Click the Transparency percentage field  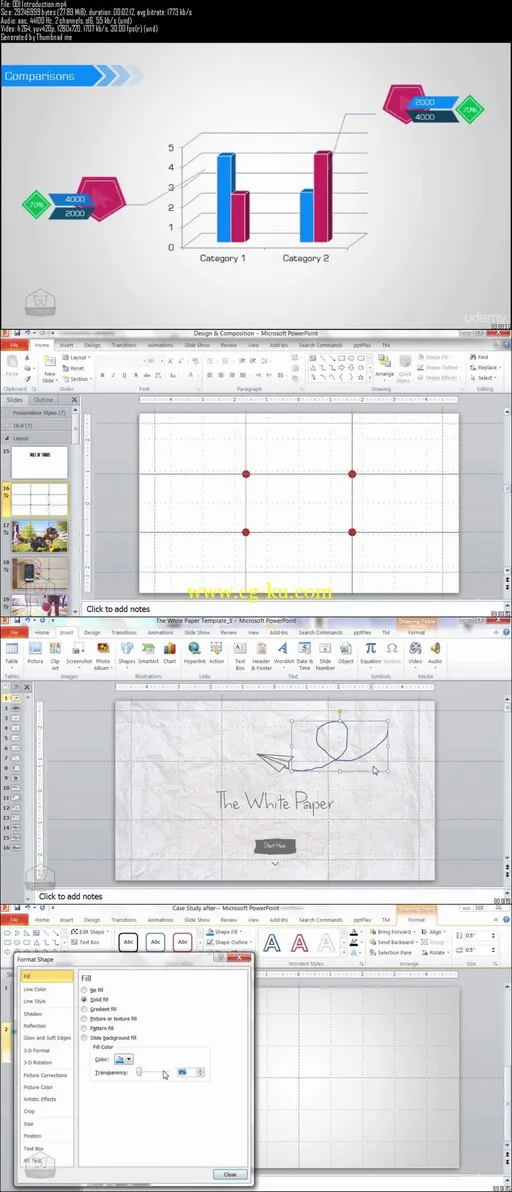click(x=186, y=1072)
